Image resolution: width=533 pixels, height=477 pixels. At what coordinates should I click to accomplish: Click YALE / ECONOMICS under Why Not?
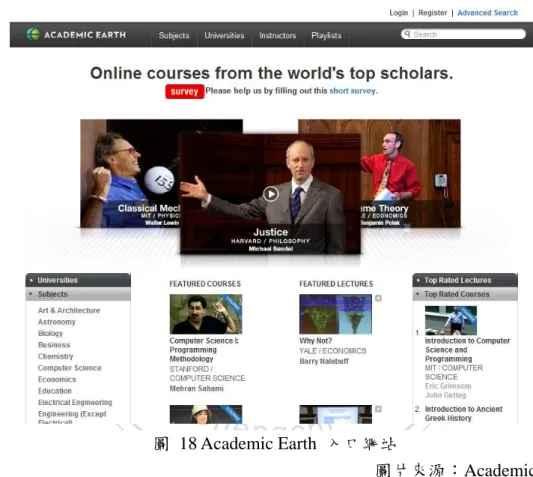333,351
